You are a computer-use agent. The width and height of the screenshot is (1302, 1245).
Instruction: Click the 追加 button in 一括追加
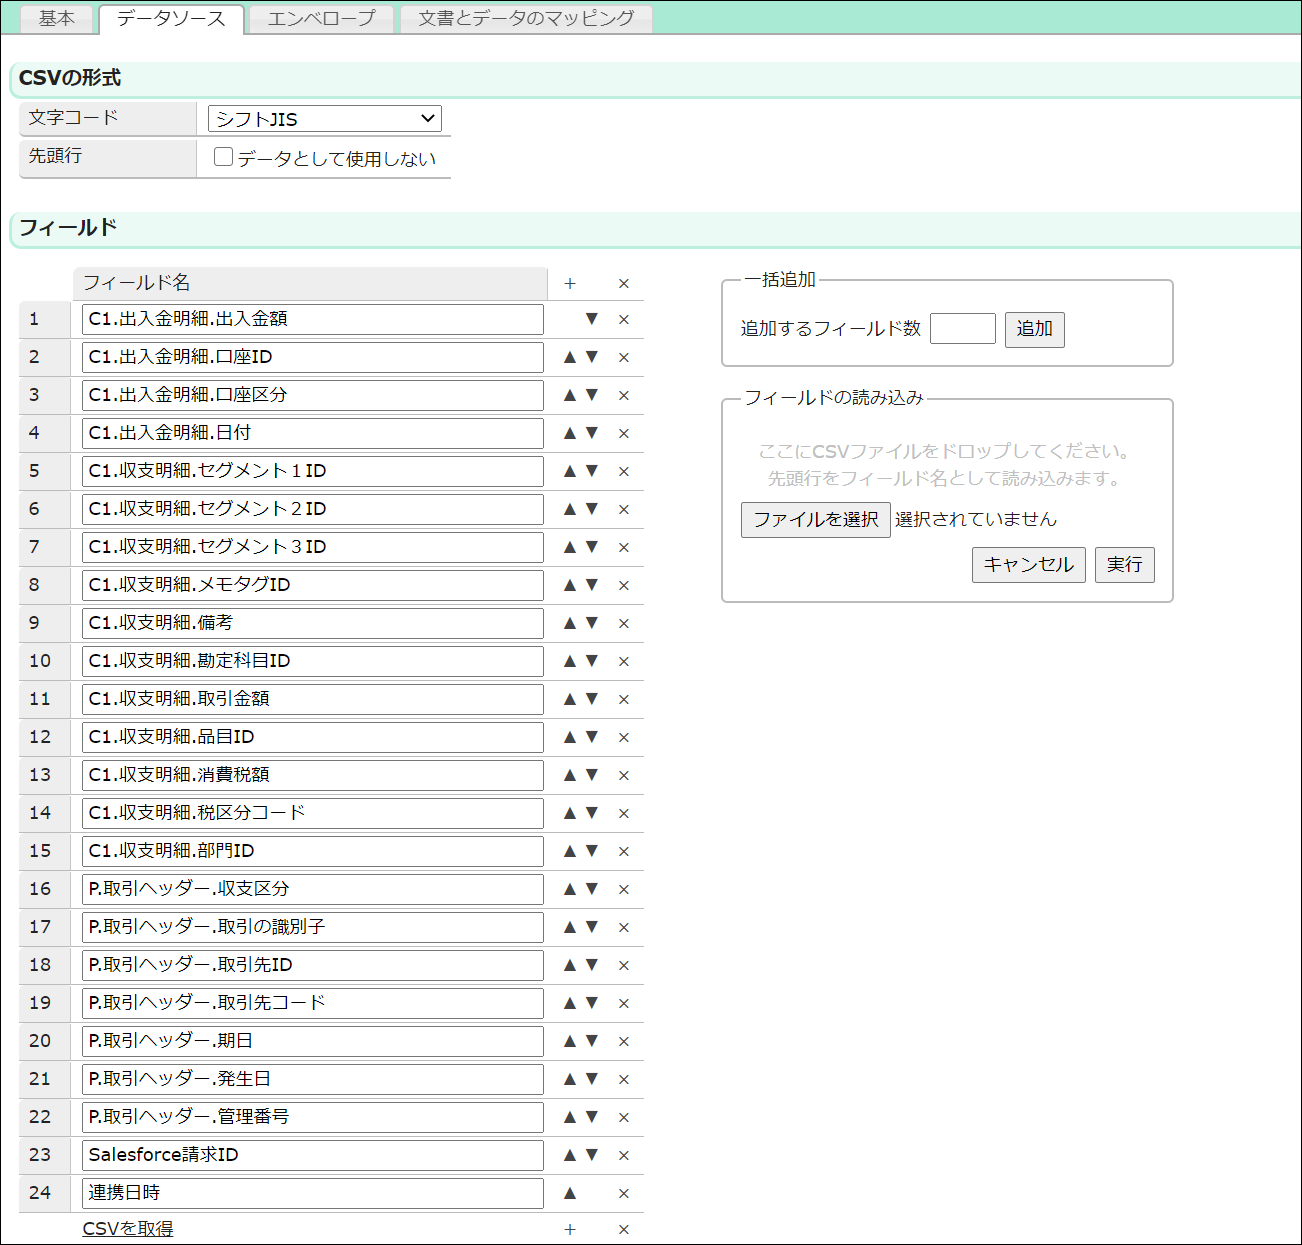(1035, 329)
